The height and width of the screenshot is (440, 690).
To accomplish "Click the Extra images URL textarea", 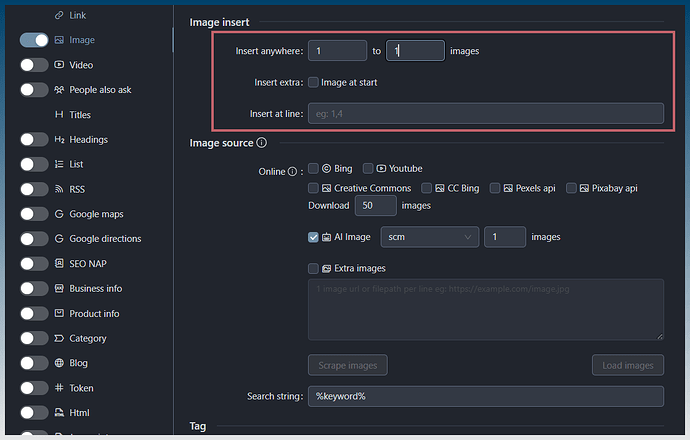I will pos(486,309).
